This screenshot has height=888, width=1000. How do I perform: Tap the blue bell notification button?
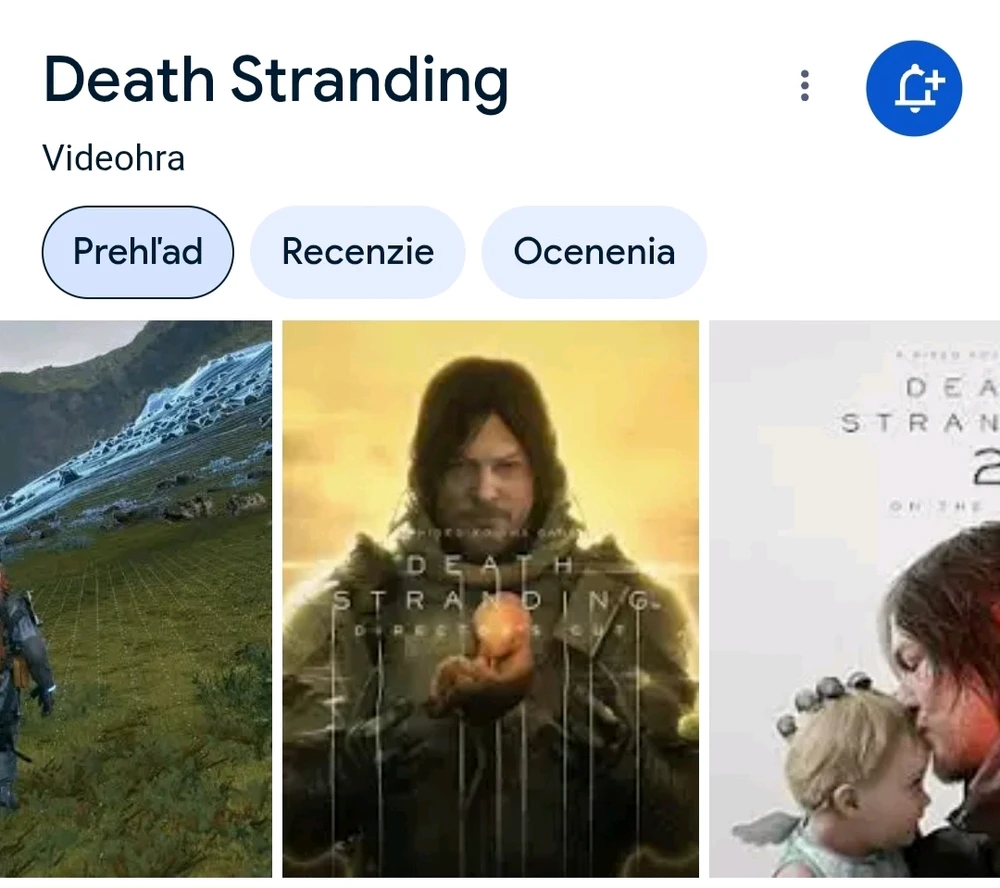(914, 88)
